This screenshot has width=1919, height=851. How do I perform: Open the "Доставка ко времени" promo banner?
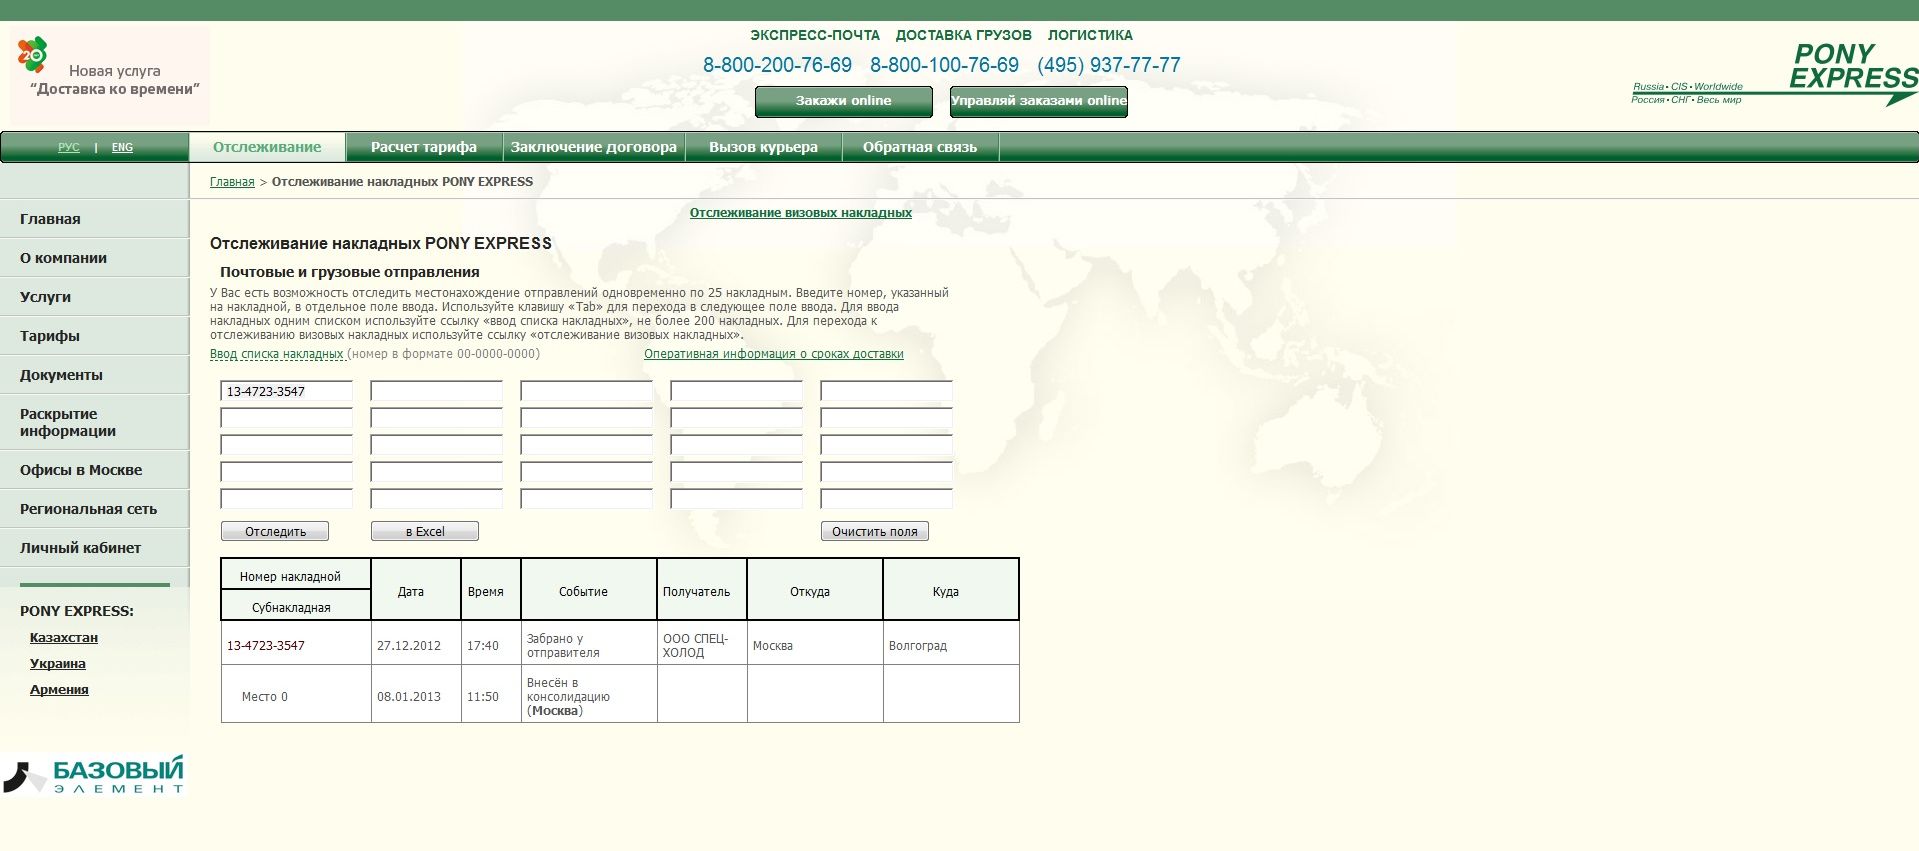[110, 75]
